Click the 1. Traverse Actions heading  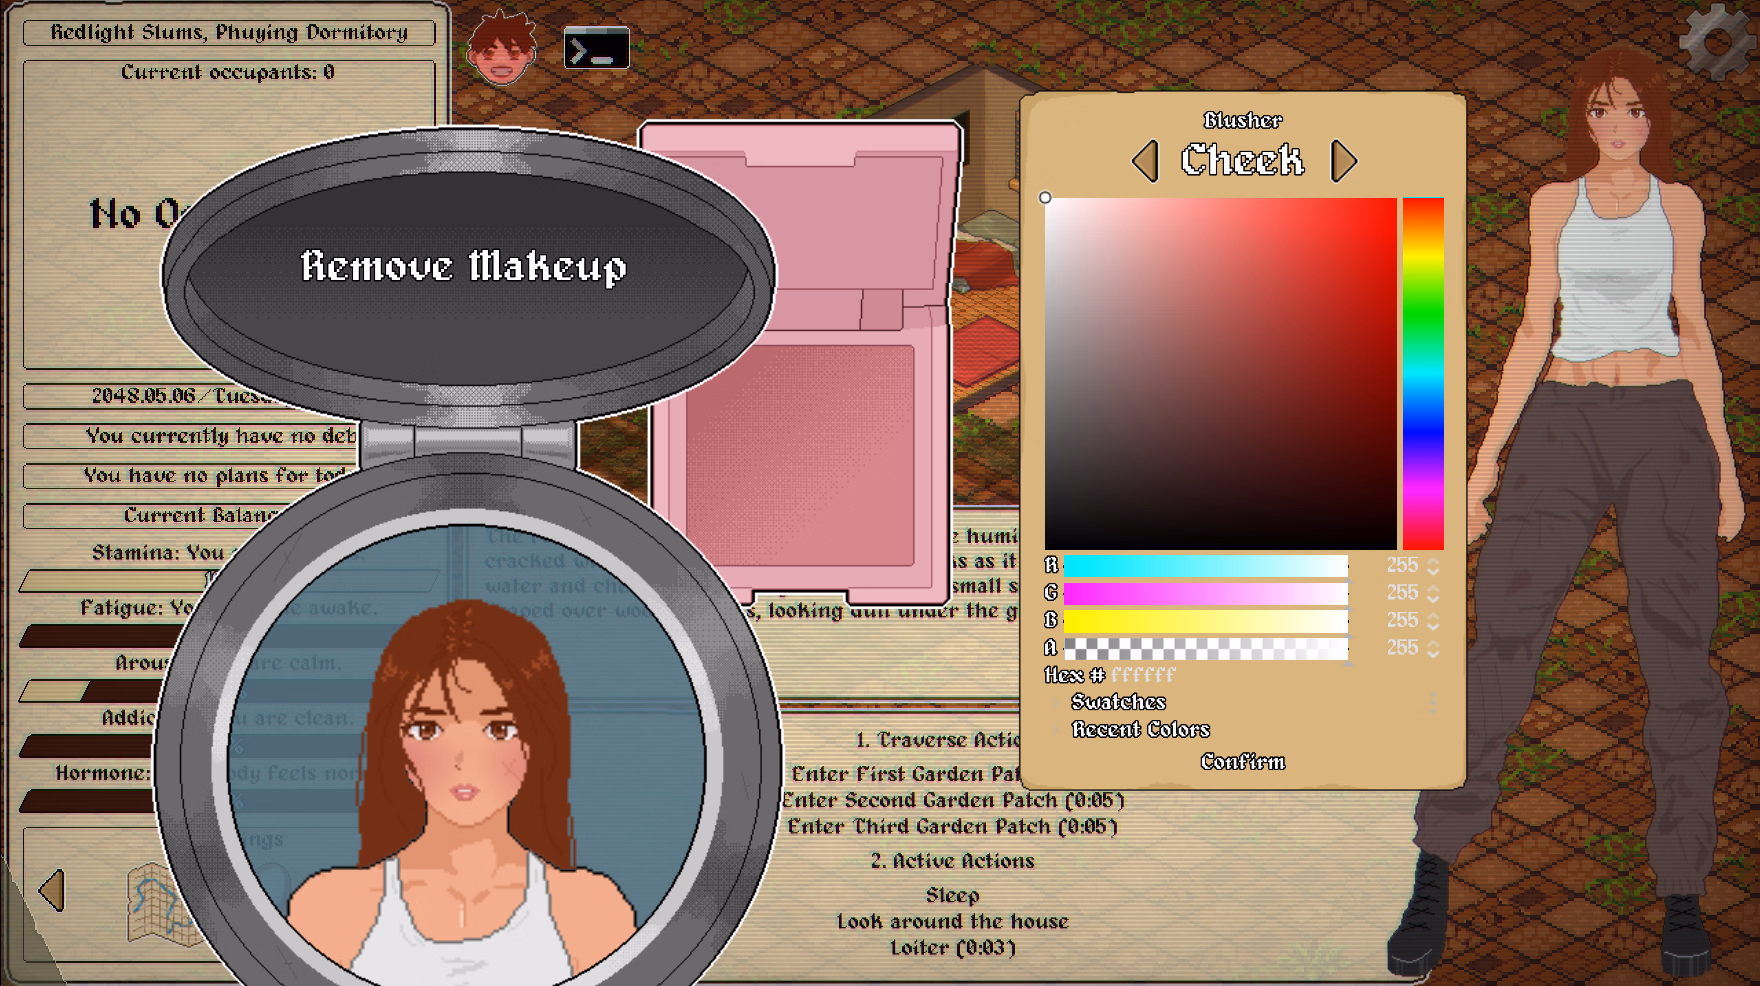(938, 740)
